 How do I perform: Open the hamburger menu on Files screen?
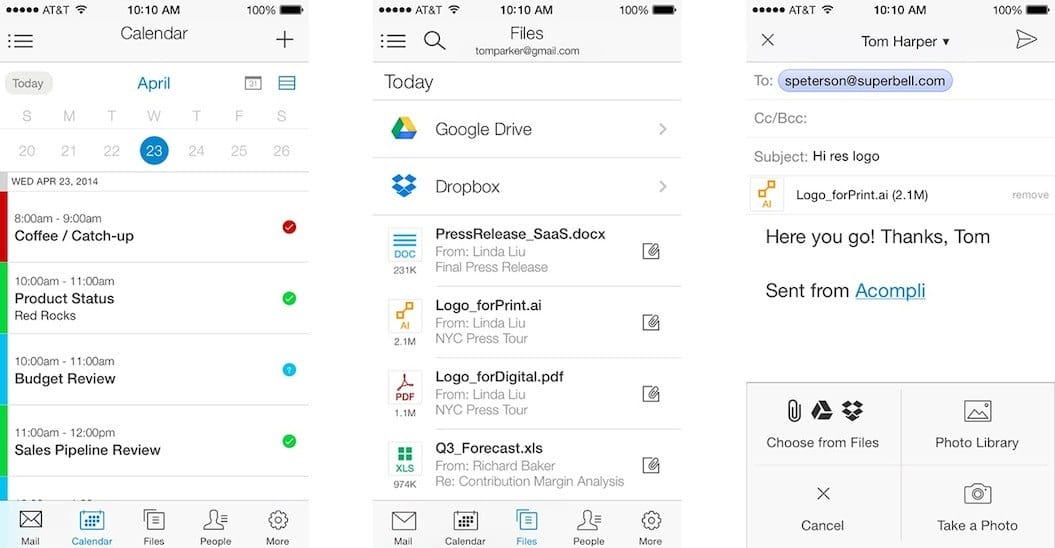click(393, 41)
